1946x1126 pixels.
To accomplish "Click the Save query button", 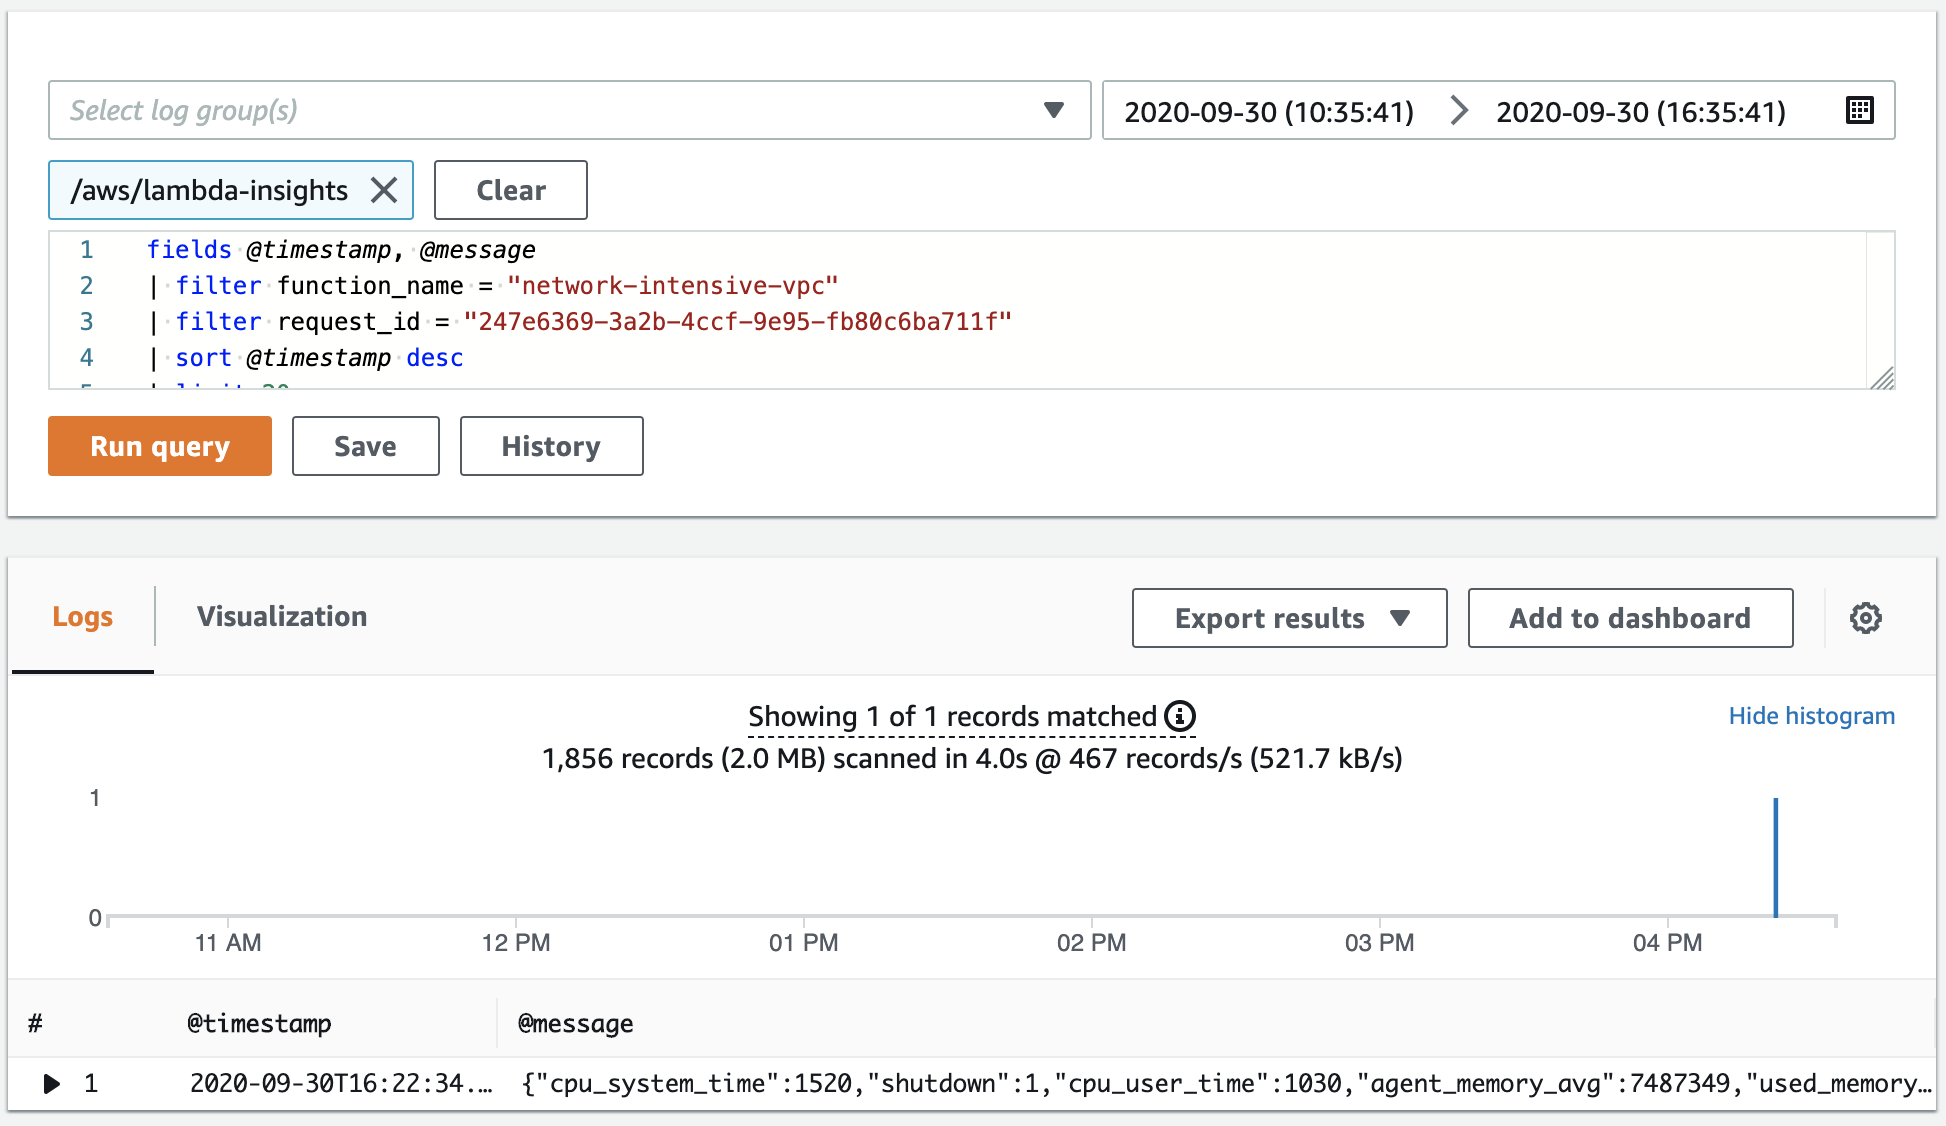I will (366, 445).
